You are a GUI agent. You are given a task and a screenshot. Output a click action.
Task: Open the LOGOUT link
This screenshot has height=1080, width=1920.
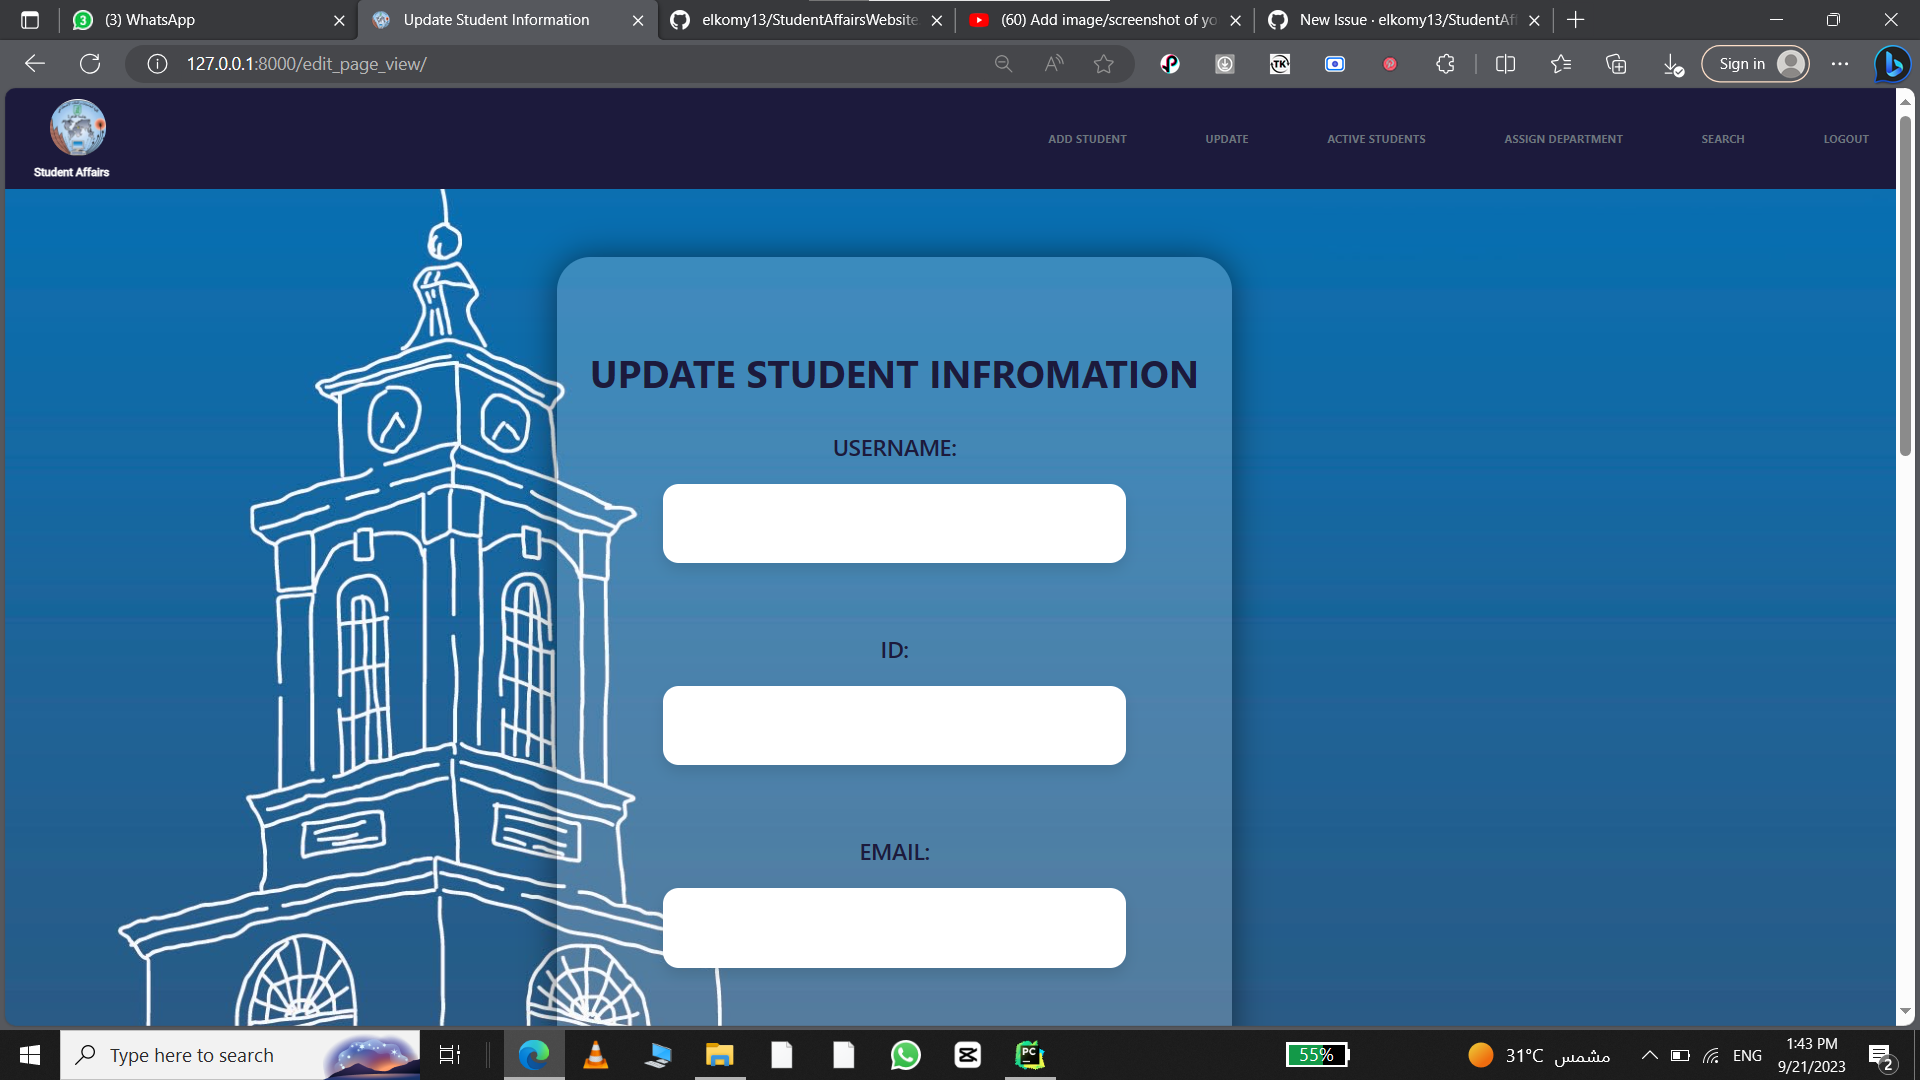click(1845, 139)
